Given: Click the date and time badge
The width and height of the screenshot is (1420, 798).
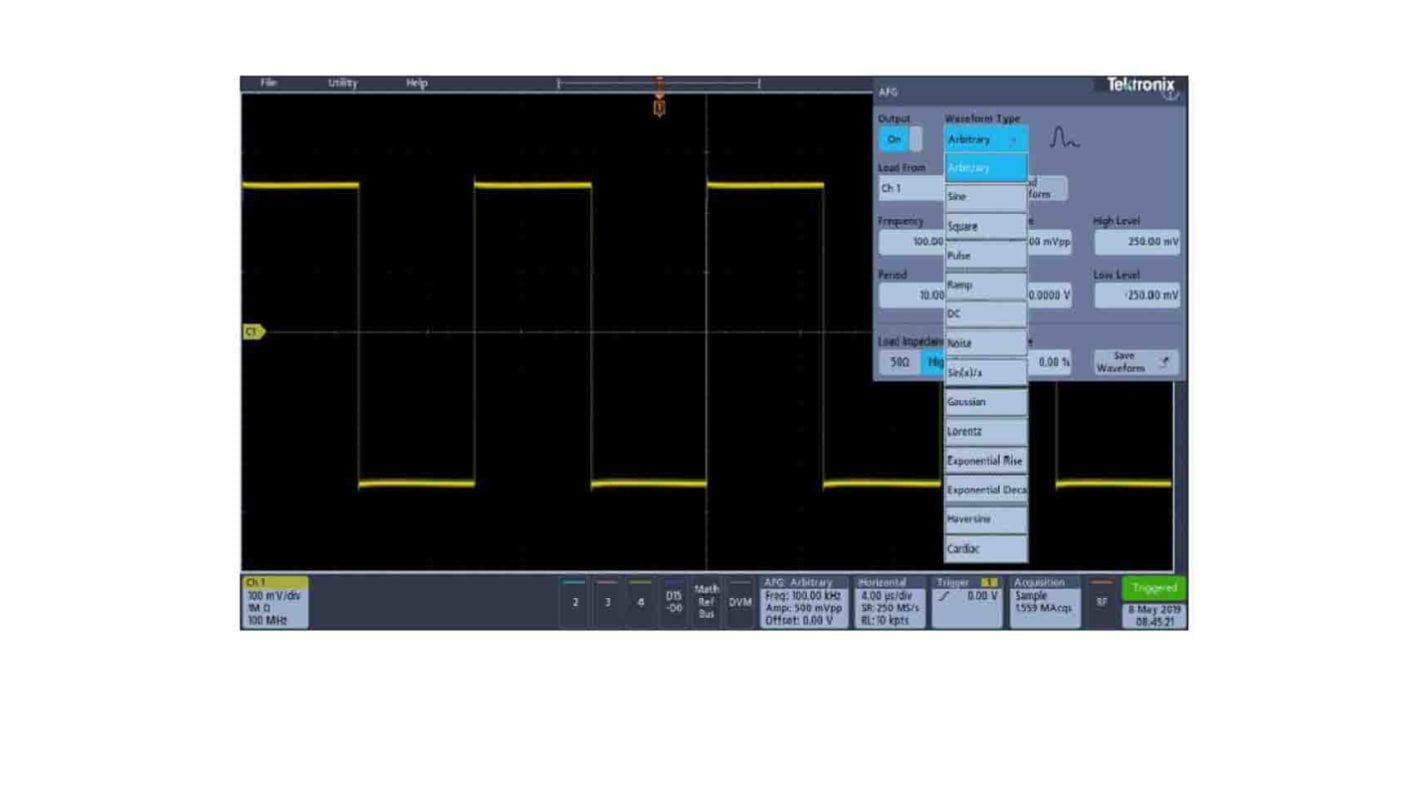Looking at the screenshot, I should click(1154, 615).
